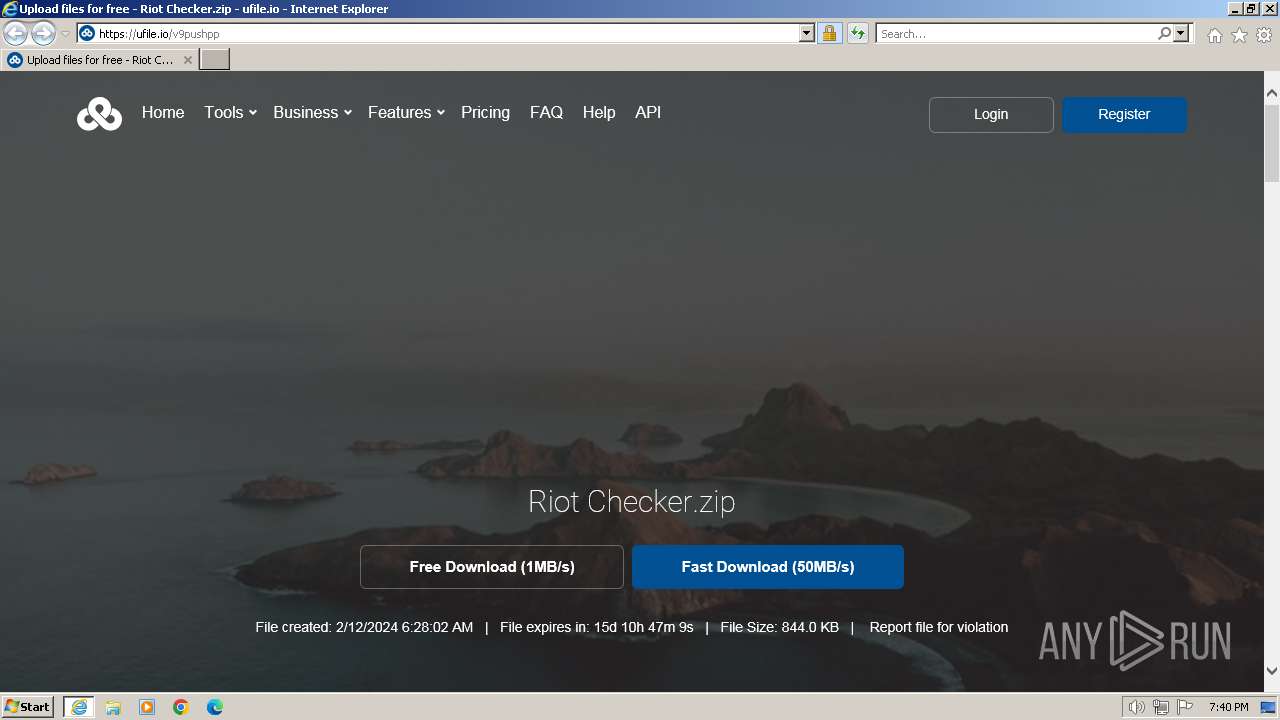Click the Login button
Viewport: 1280px width, 720px height.
pos(991,115)
